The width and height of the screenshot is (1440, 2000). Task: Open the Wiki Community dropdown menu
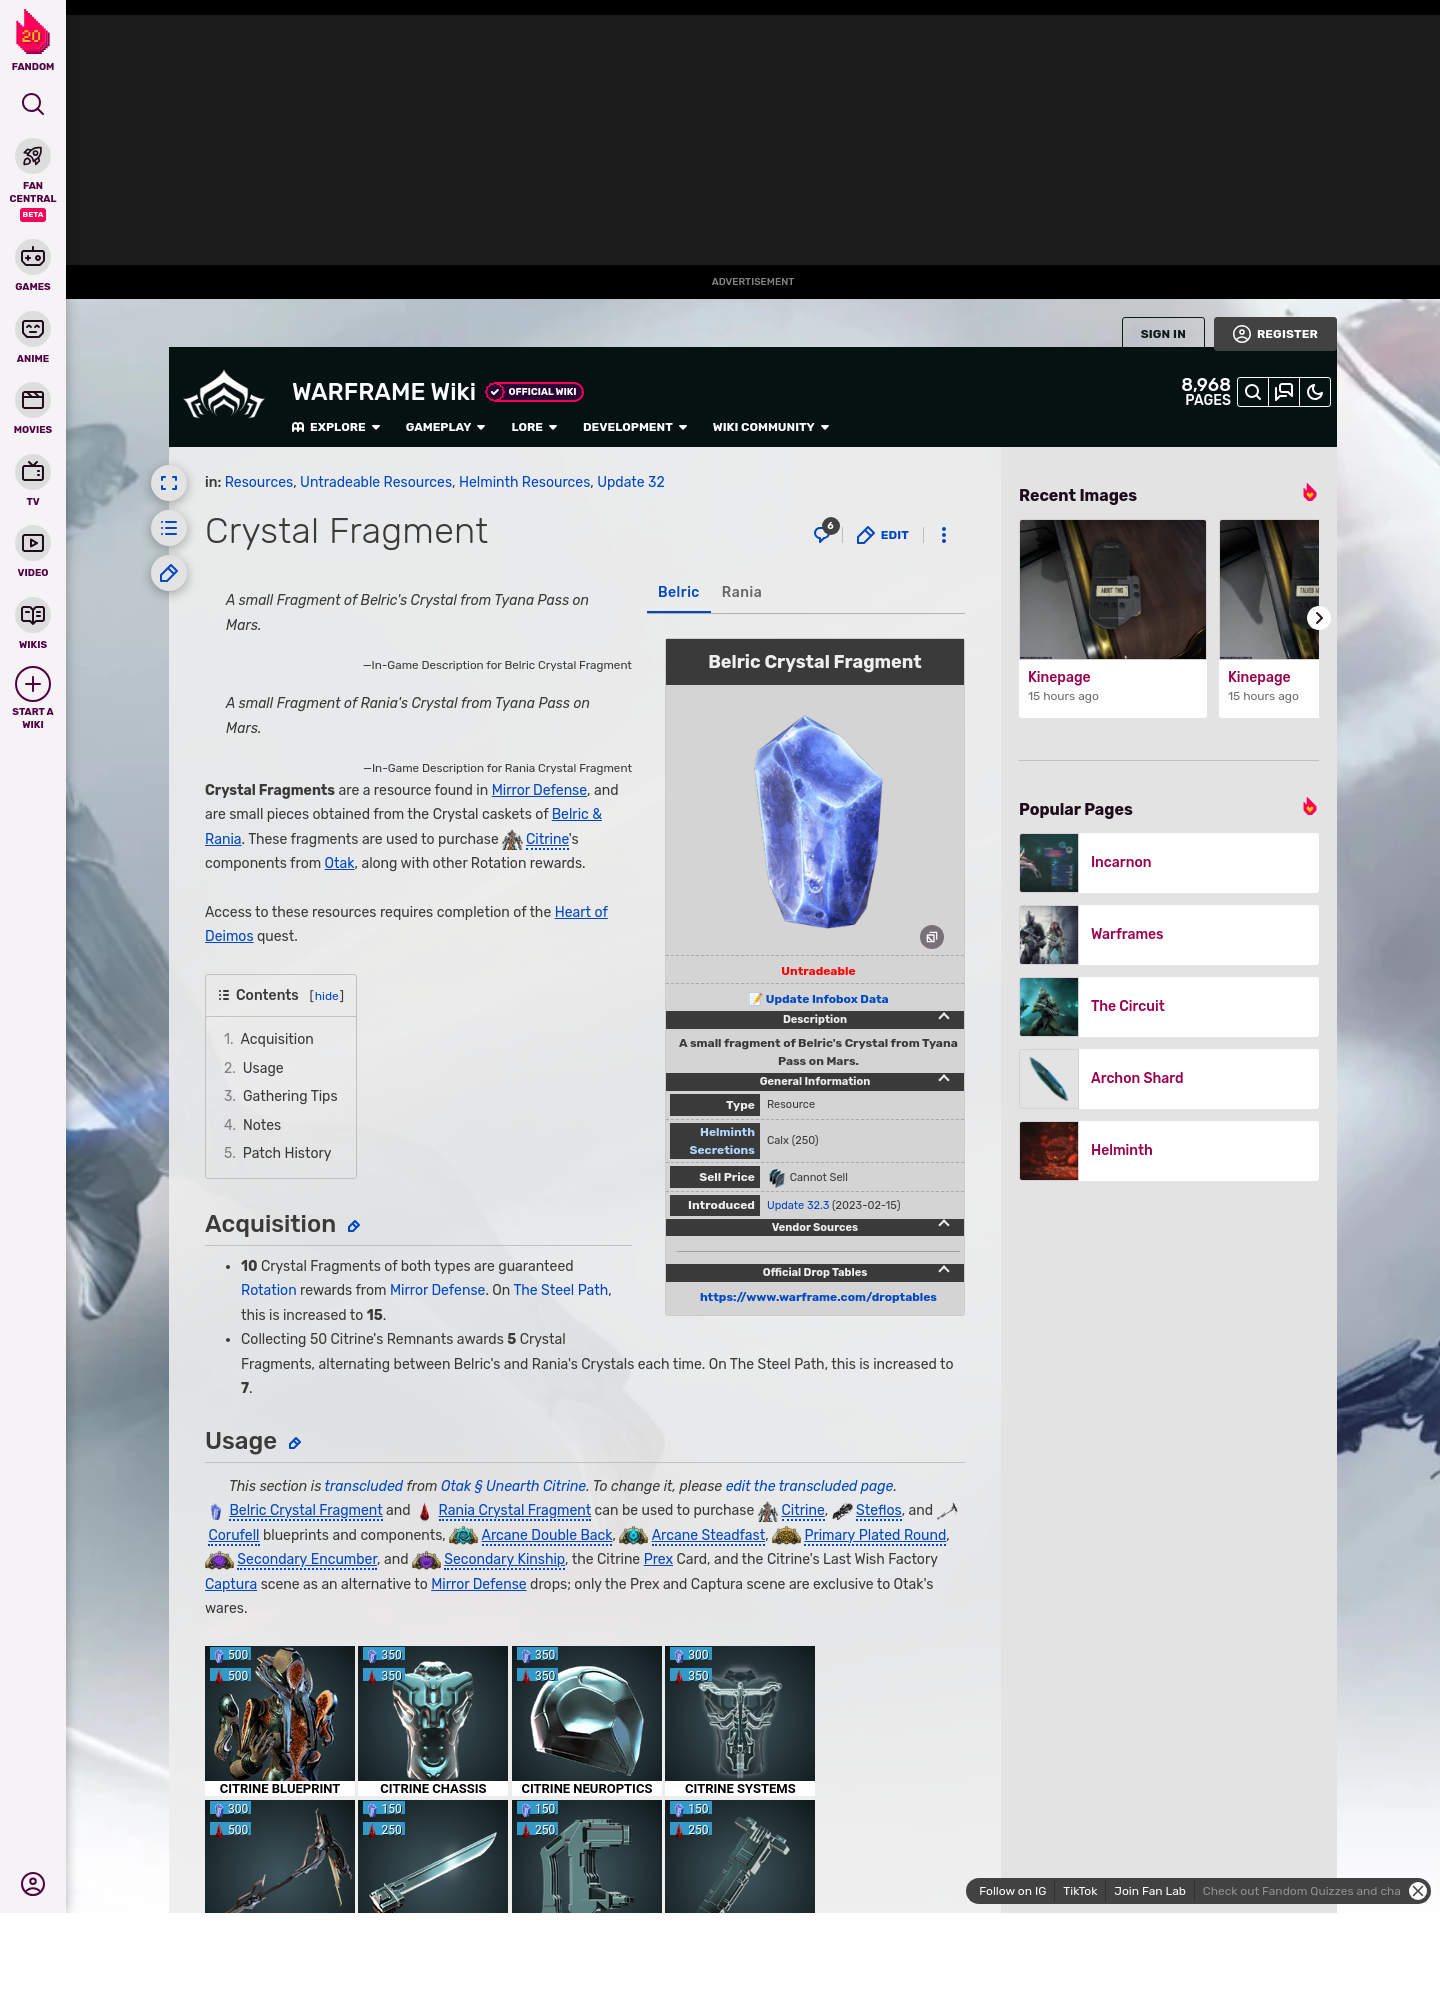771,427
